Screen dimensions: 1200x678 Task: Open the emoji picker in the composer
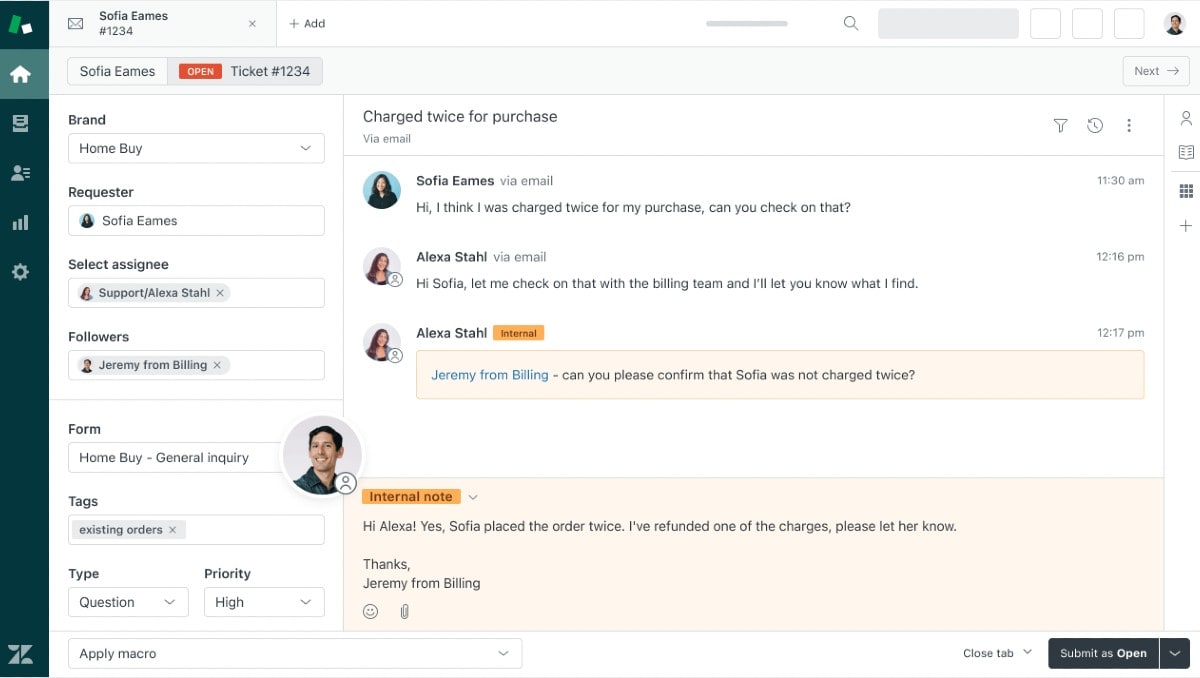click(x=371, y=611)
